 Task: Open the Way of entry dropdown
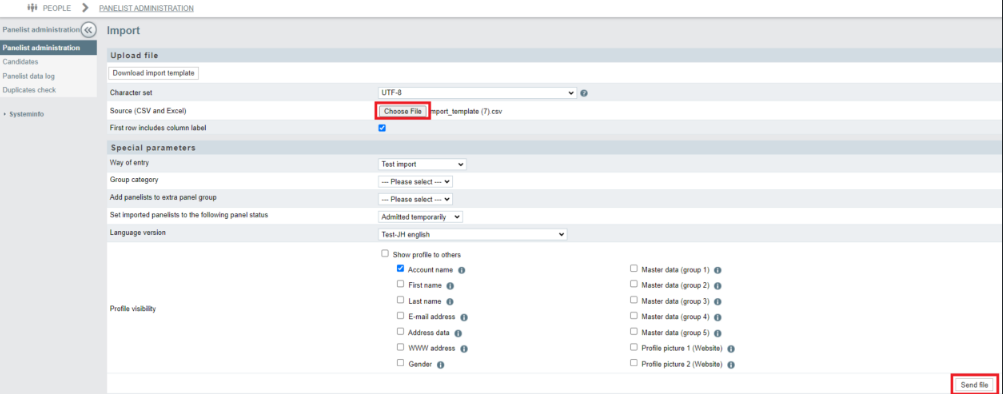(422, 164)
